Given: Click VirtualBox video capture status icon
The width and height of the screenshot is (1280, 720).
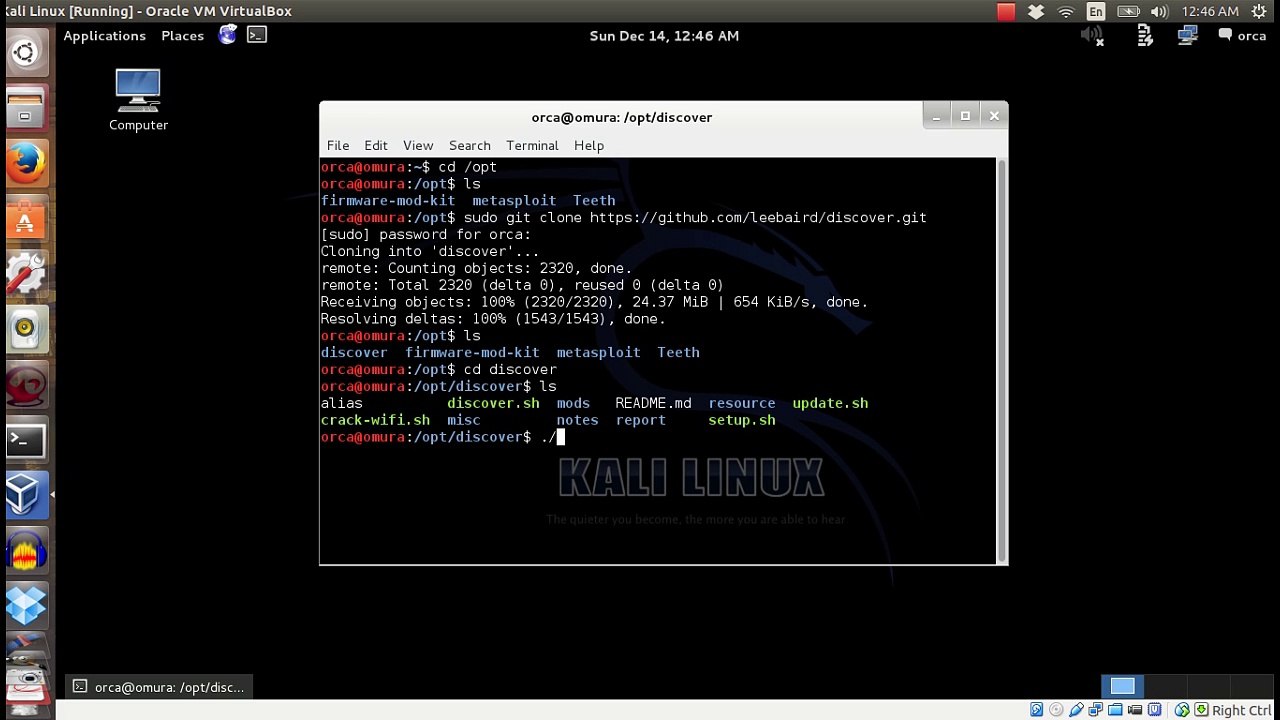Looking at the screenshot, I should 1135,710.
